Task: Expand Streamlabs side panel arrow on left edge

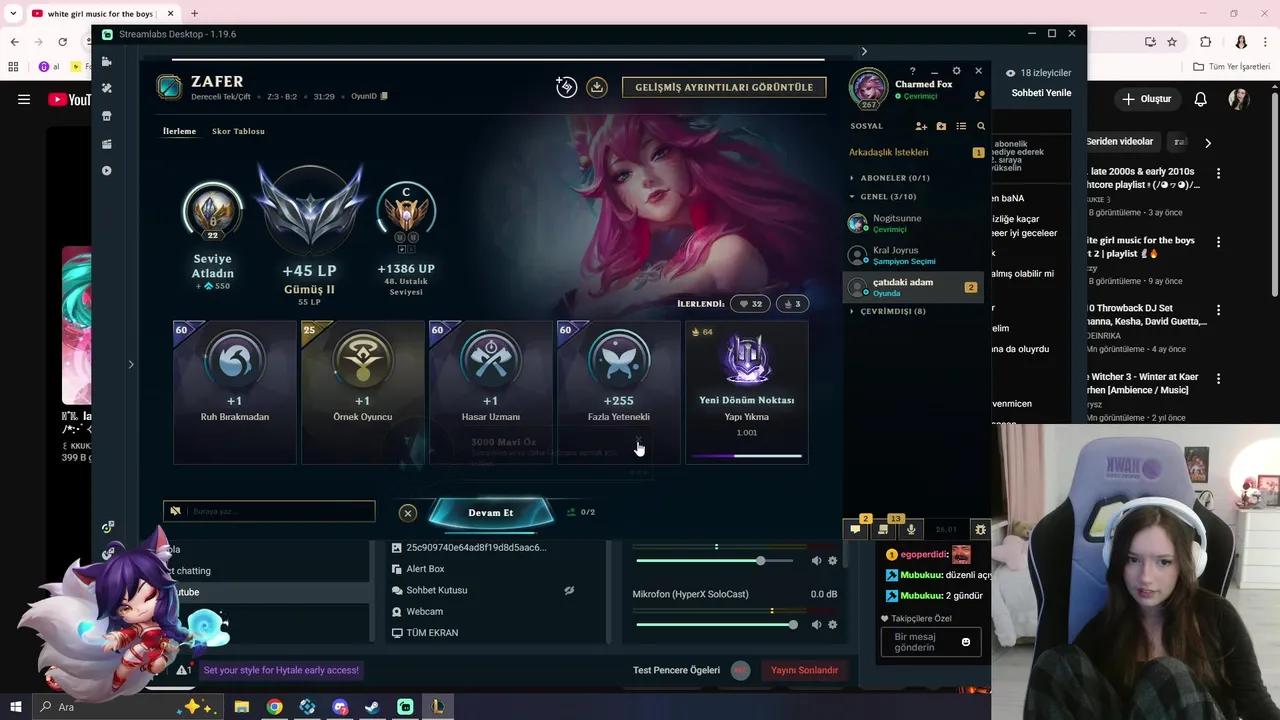Action: click(x=131, y=364)
